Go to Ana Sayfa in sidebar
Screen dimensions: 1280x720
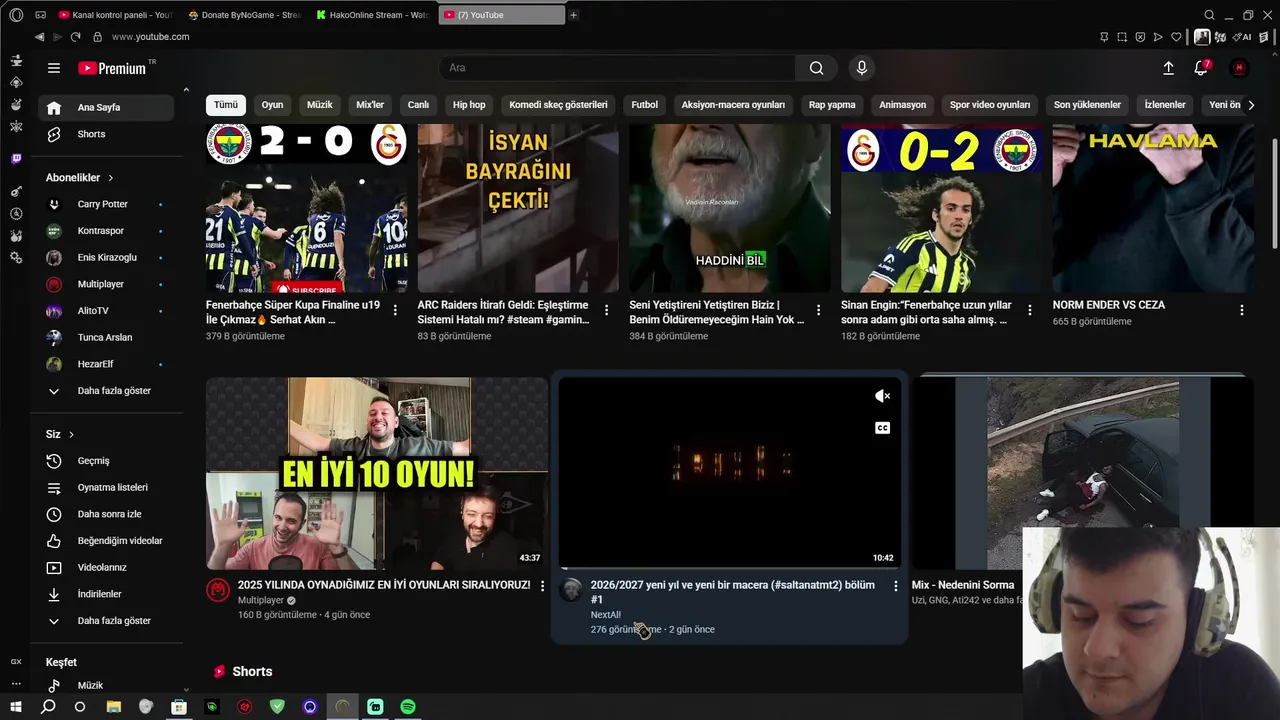[x=108, y=107]
